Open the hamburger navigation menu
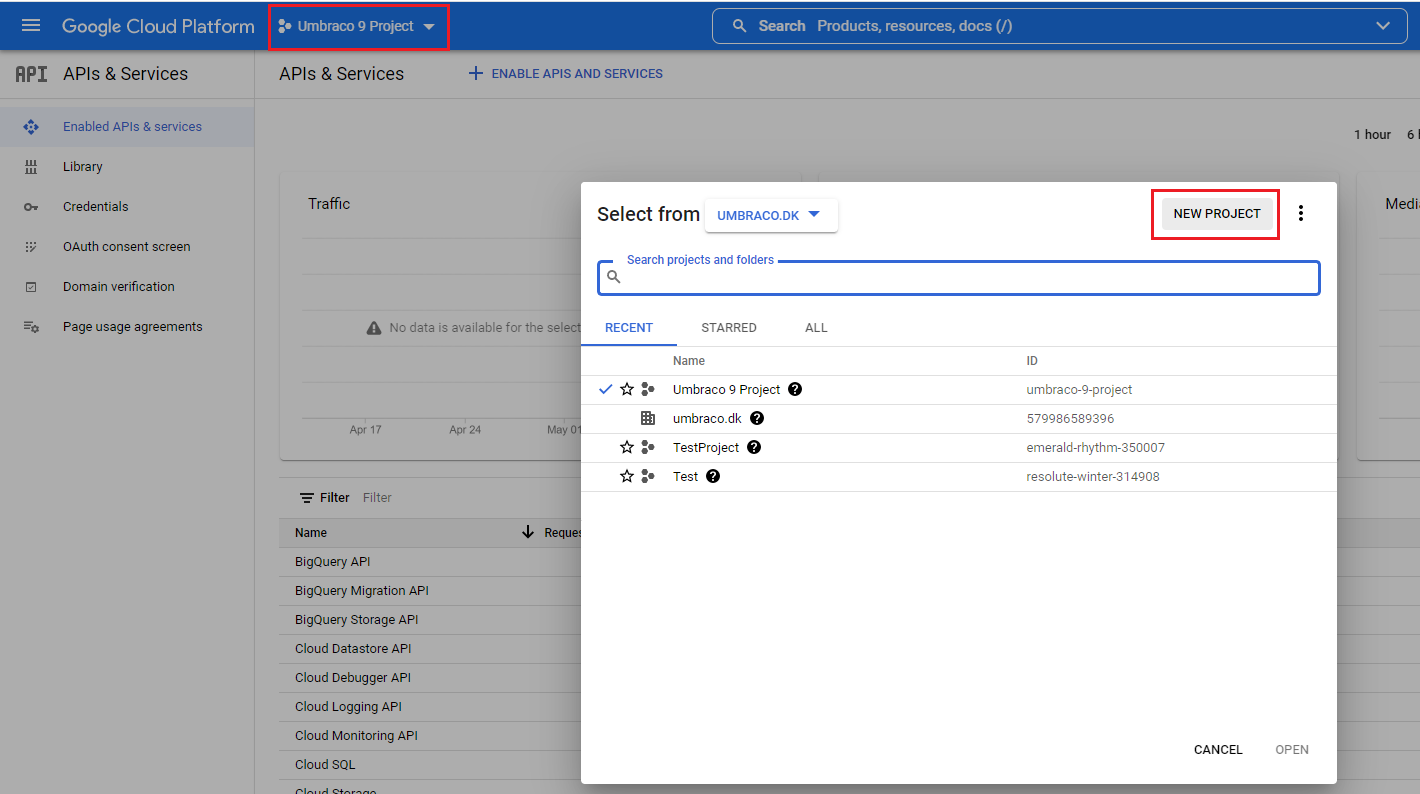 pyautogui.click(x=31, y=26)
